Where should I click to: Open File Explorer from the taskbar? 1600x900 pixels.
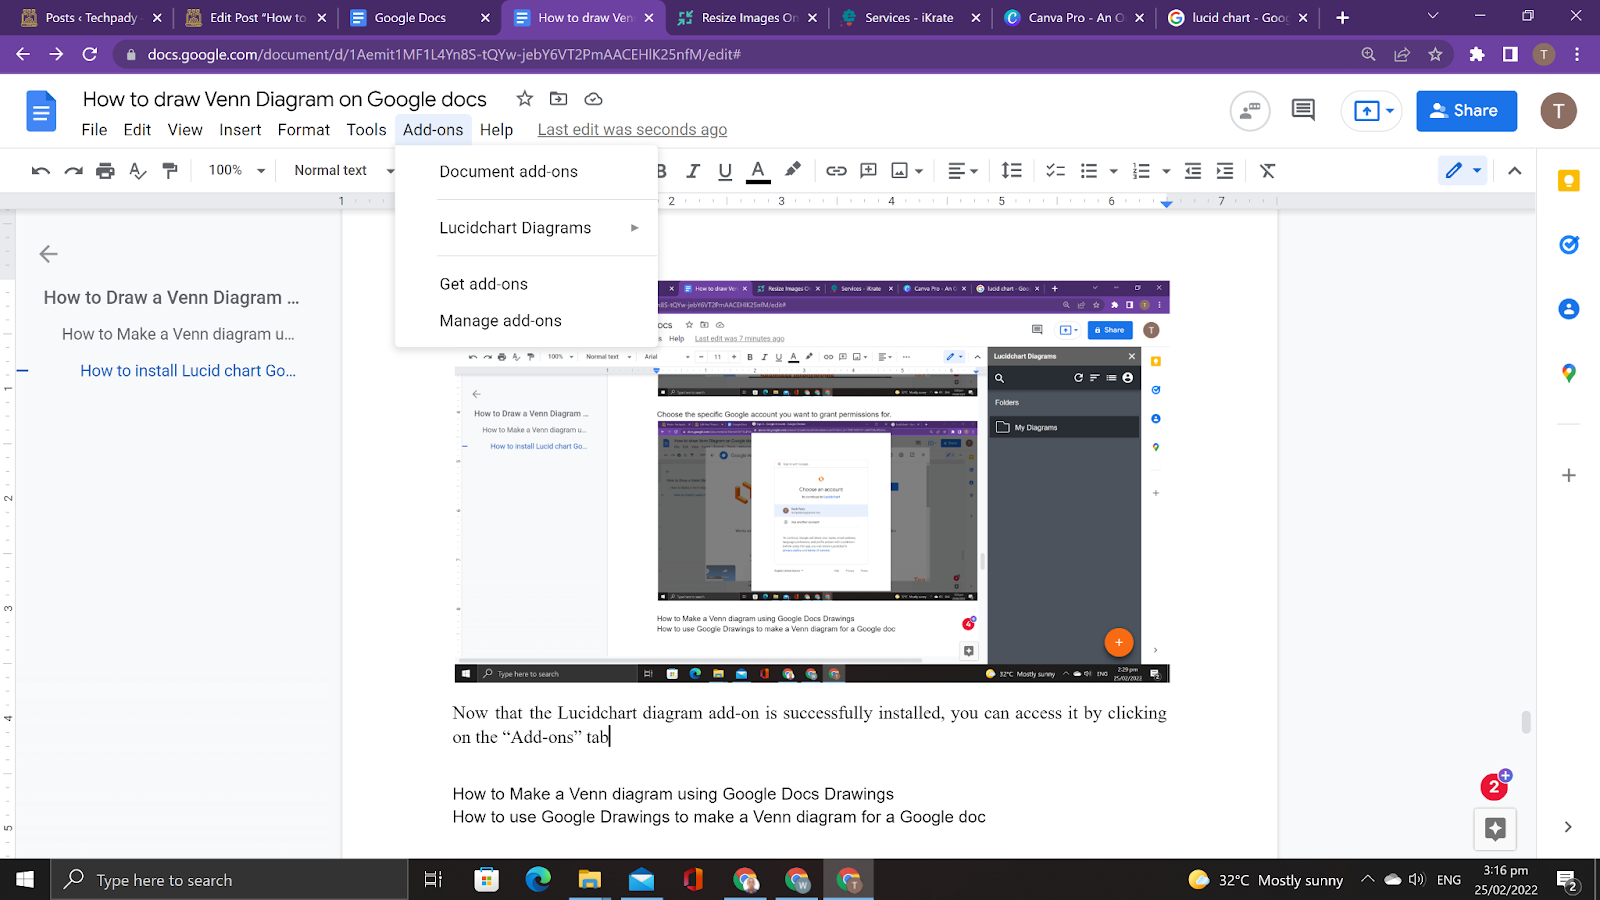(589, 880)
